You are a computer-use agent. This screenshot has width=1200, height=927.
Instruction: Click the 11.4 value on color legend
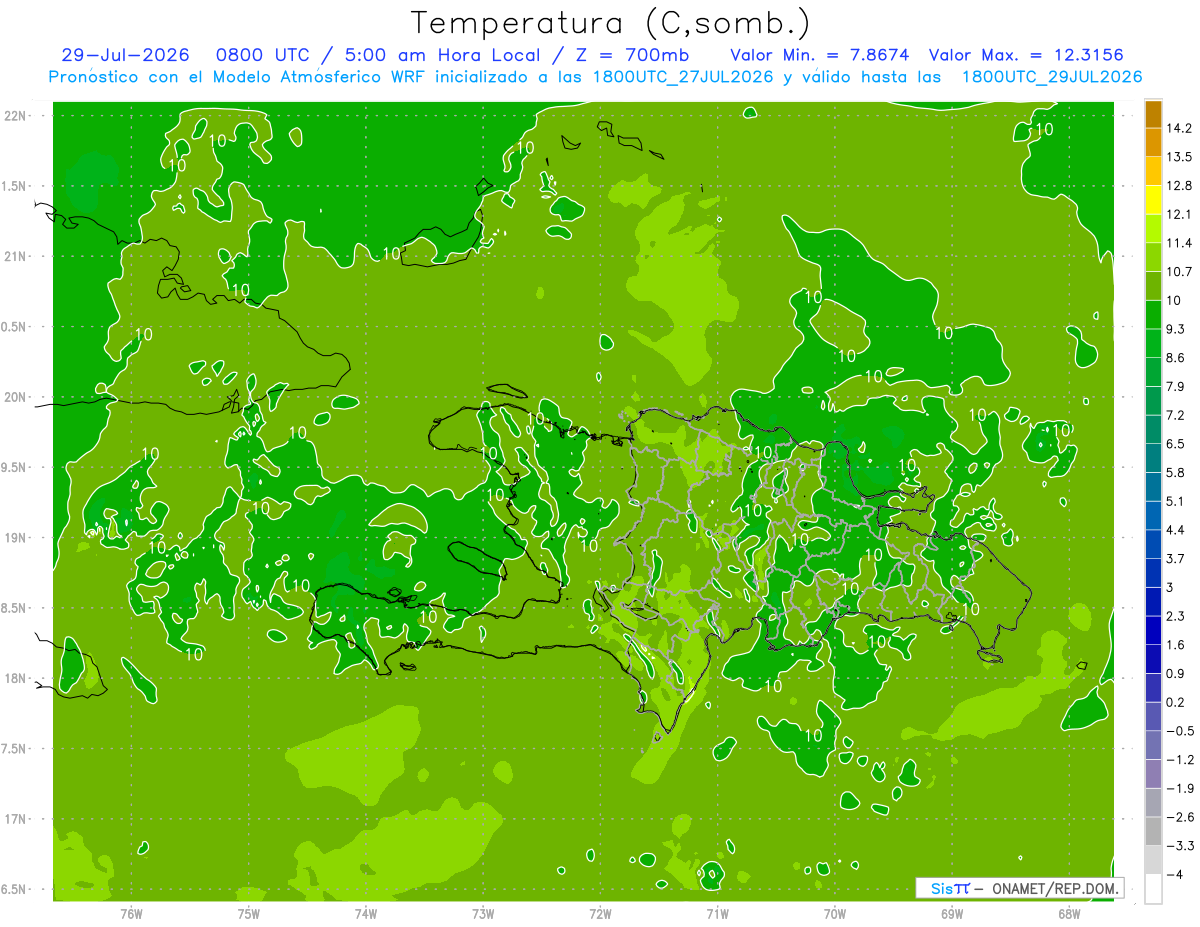pos(1179,243)
